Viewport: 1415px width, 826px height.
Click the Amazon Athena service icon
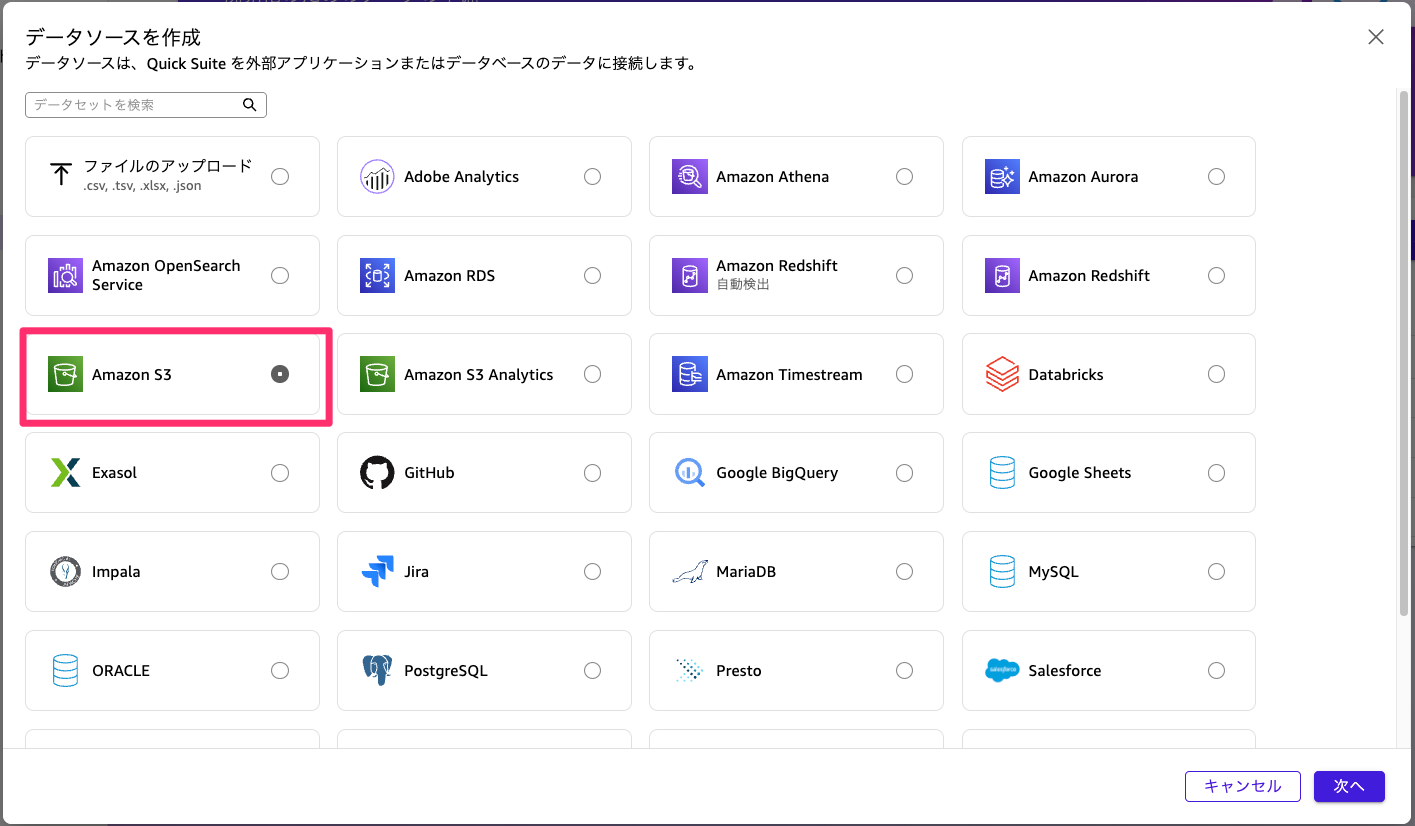689,176
